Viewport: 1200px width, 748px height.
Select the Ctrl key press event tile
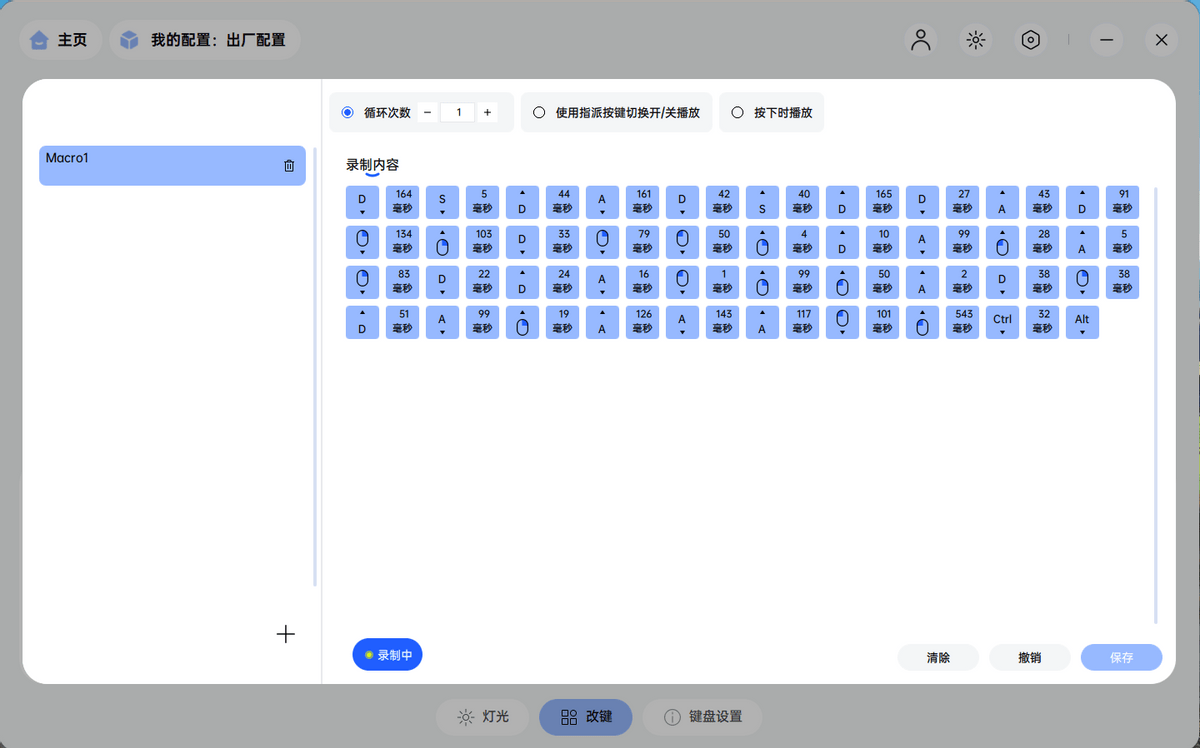pos(1002,322)
